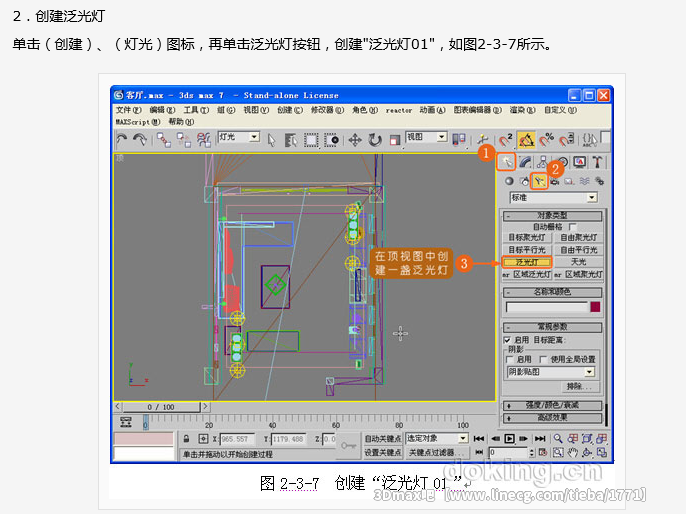Image resolution: width=686 pixels, height=514 pixels.
Task: Open the 编辑 menu
Action: pos(162,110)
